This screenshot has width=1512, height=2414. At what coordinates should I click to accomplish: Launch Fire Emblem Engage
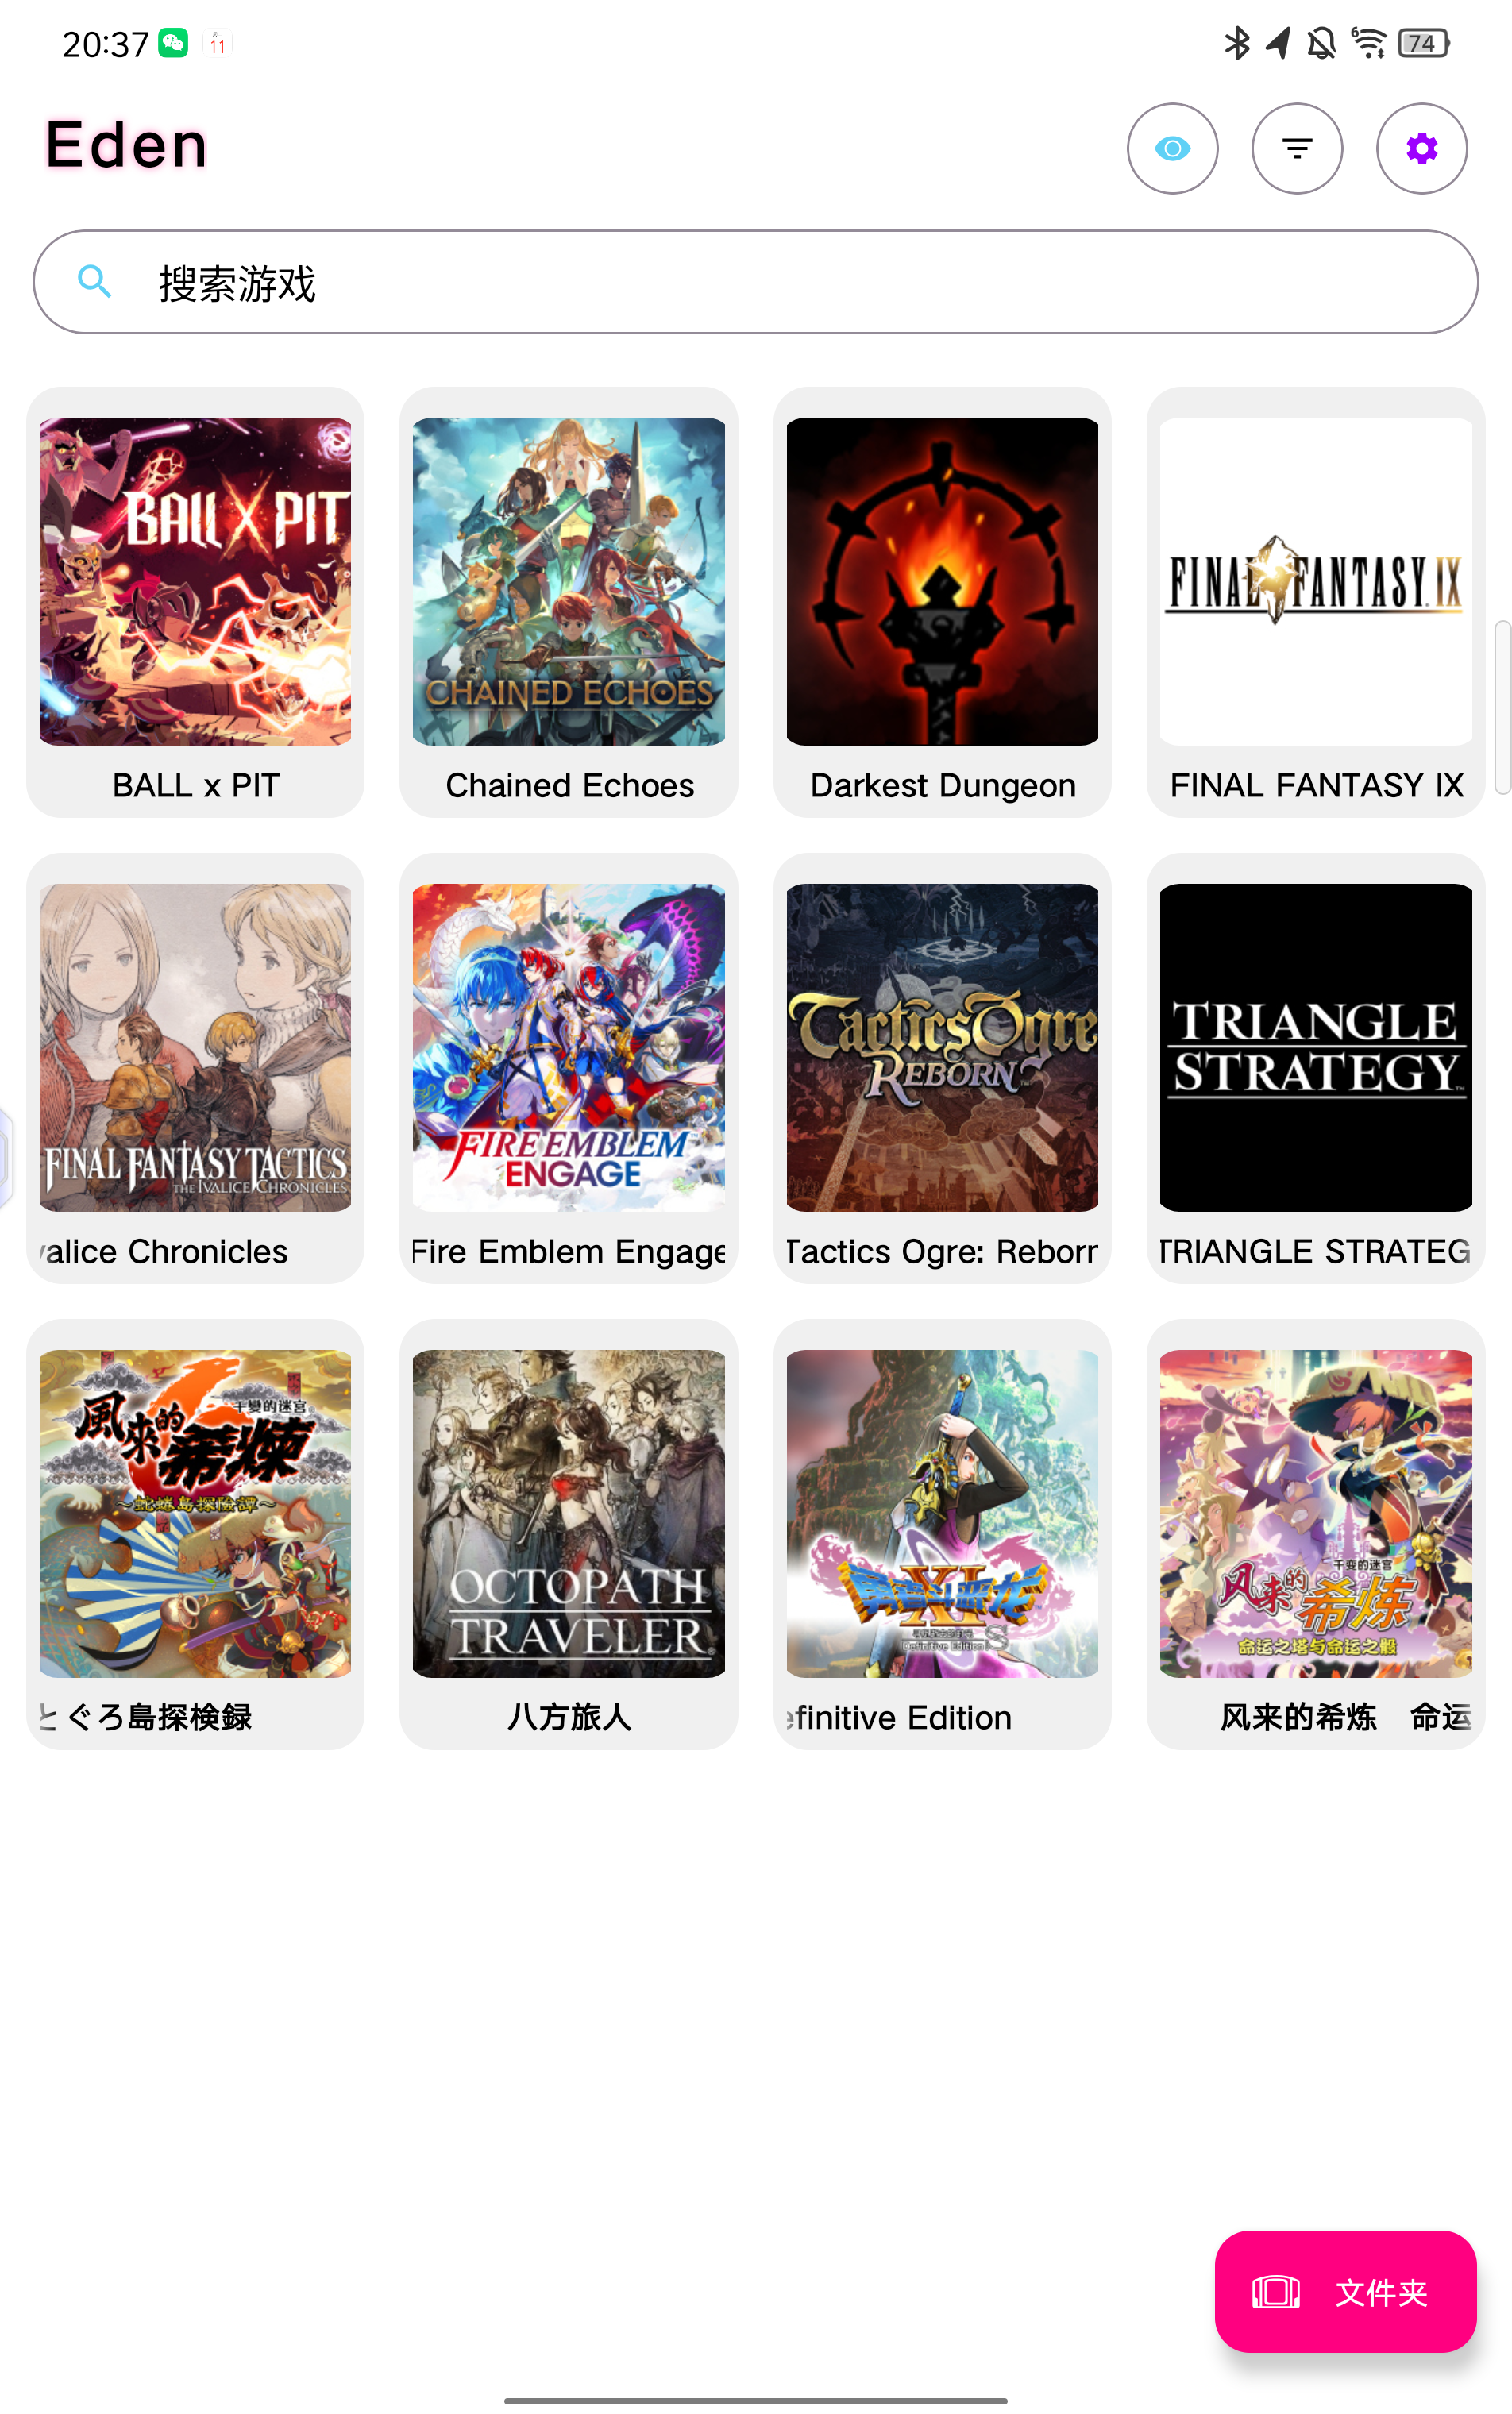pyautogui.click(x=568, y=1068)
